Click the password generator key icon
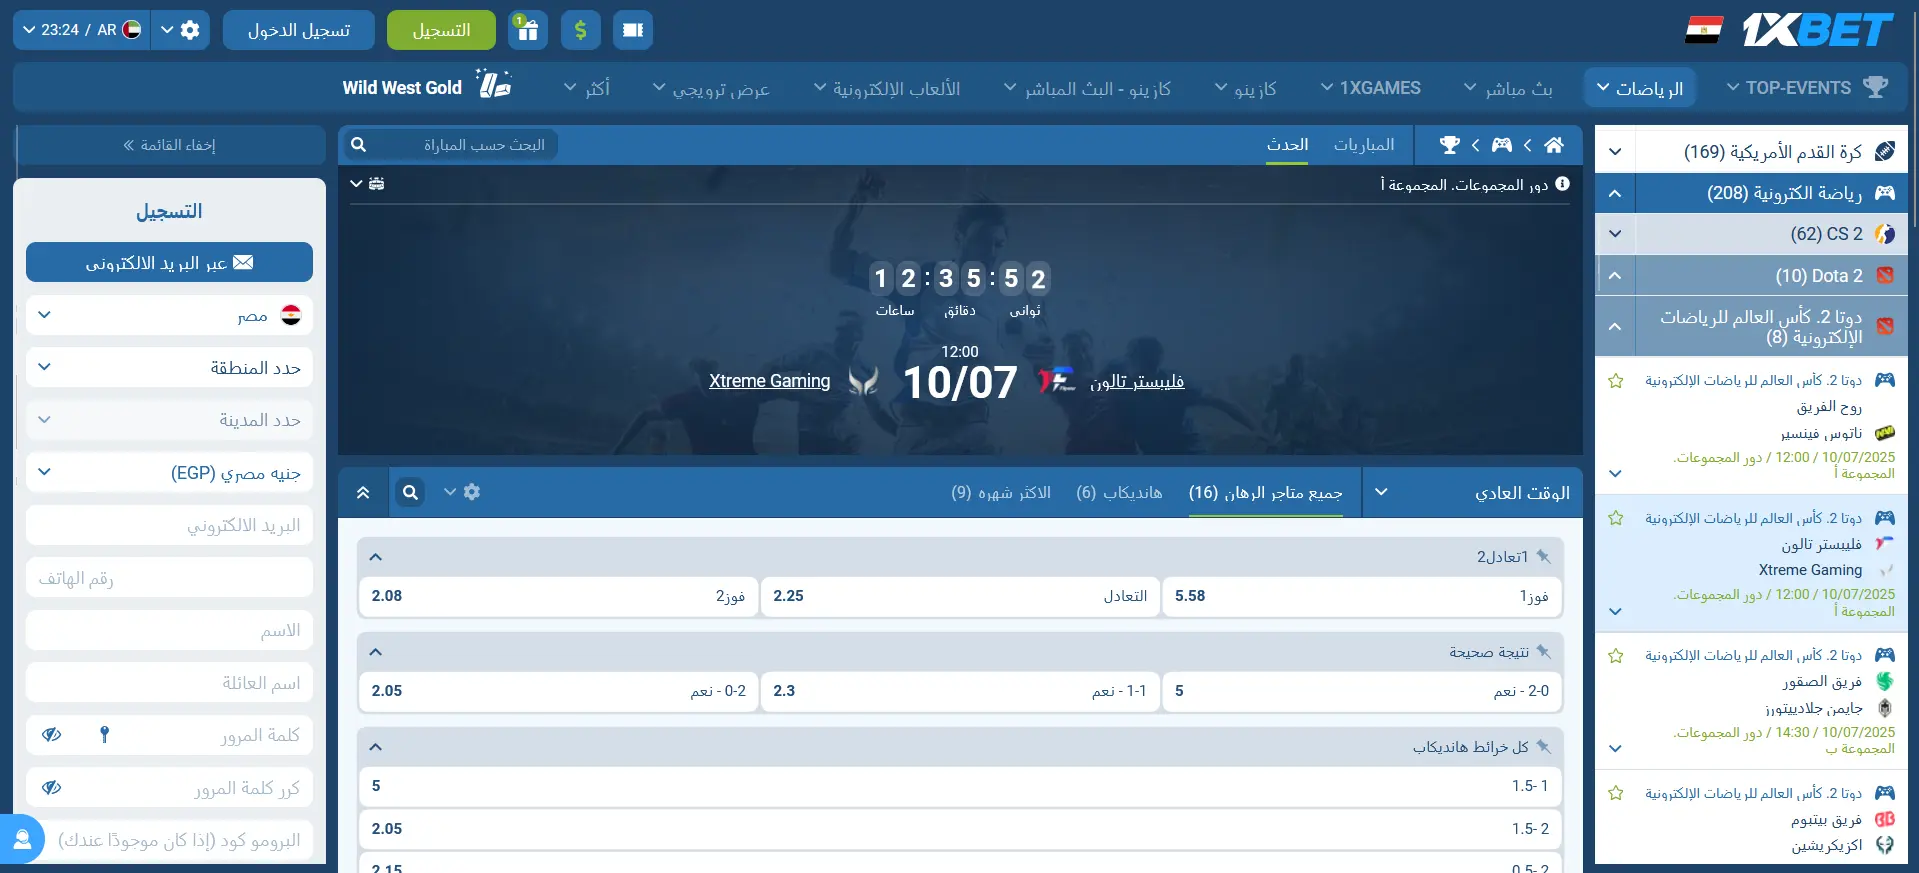The height and width of the screenshot is (873, 1919). 104,735
